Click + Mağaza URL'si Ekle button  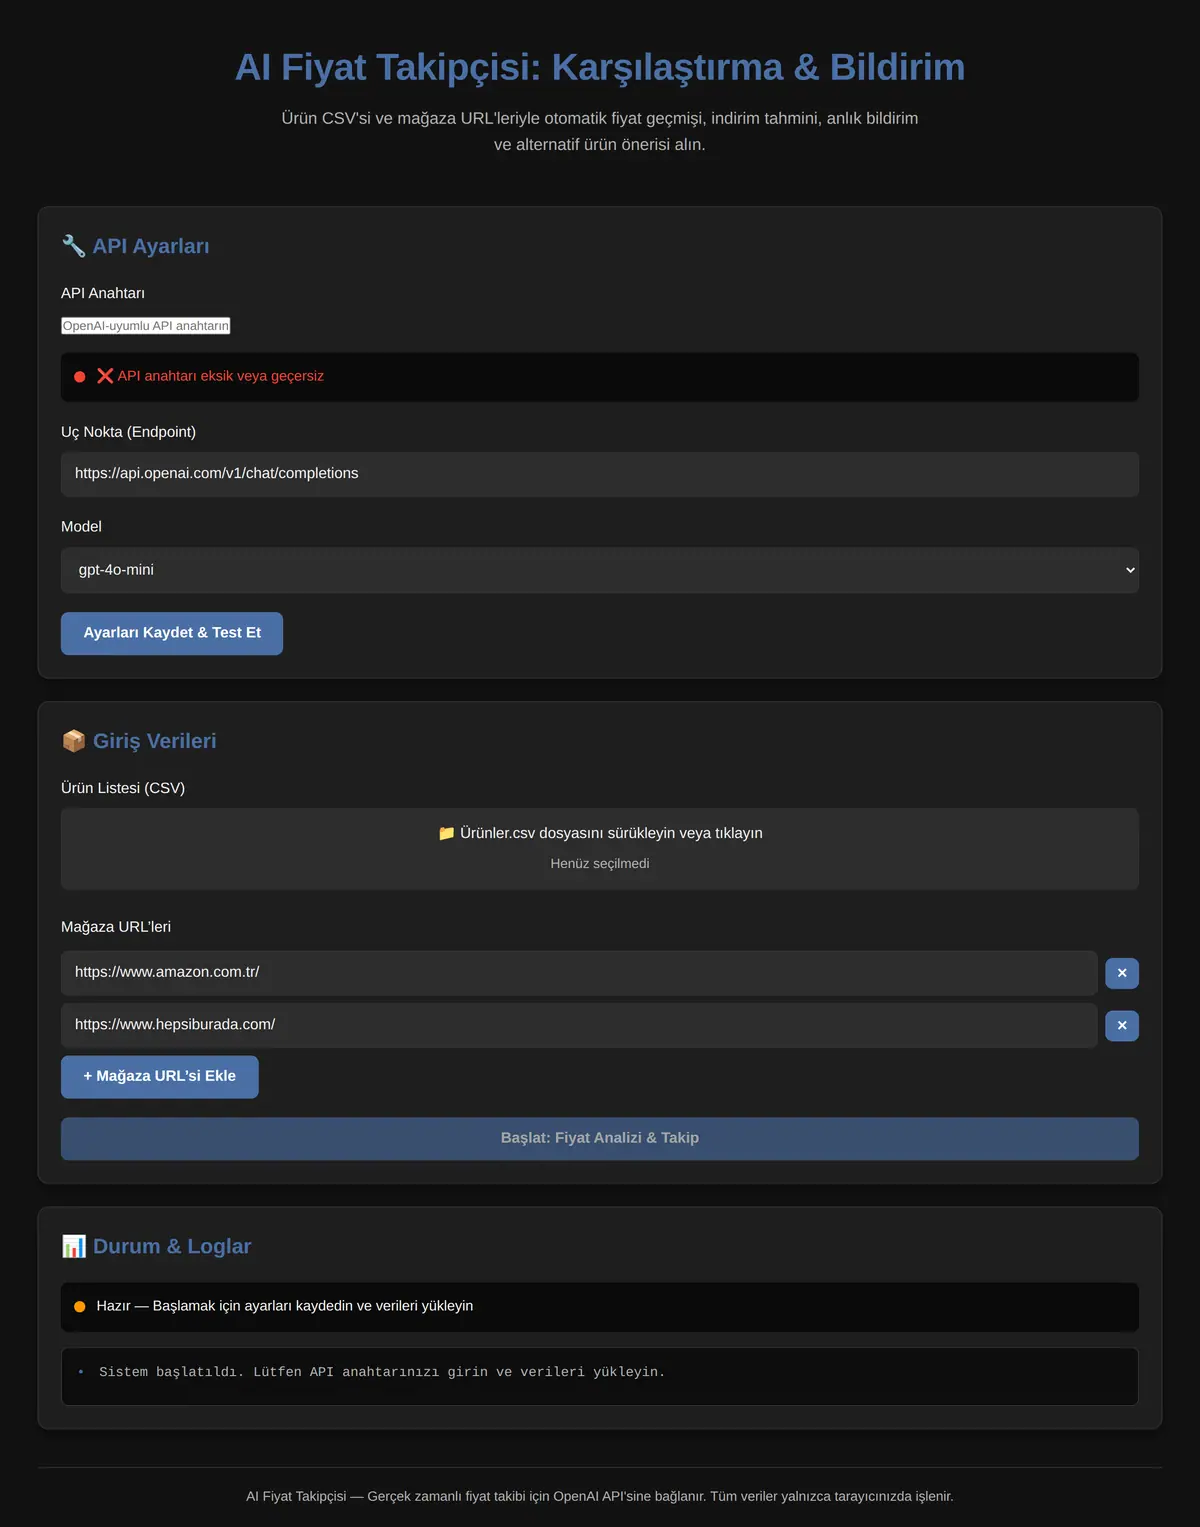(160, 1077)
